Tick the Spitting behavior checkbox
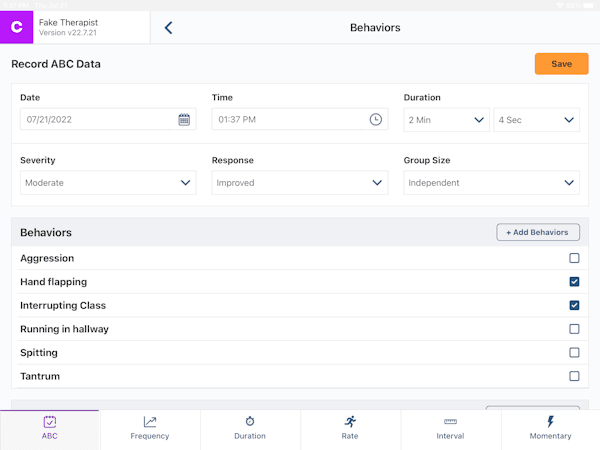The image size is (600, 450). pyautogui.click(x=574, y=353)
